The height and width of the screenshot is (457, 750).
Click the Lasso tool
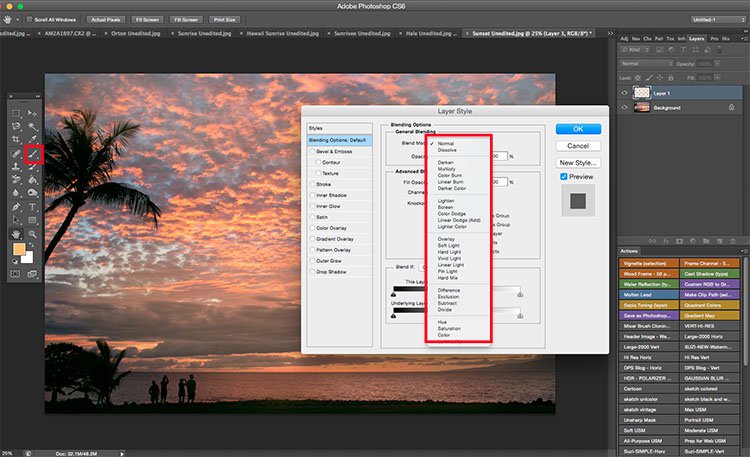point(17,127)
